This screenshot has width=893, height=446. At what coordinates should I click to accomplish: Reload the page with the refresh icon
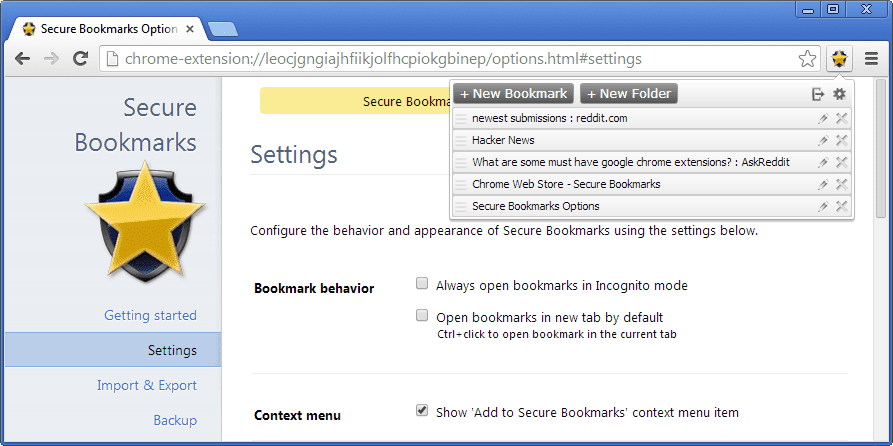(x=81, y=58)
